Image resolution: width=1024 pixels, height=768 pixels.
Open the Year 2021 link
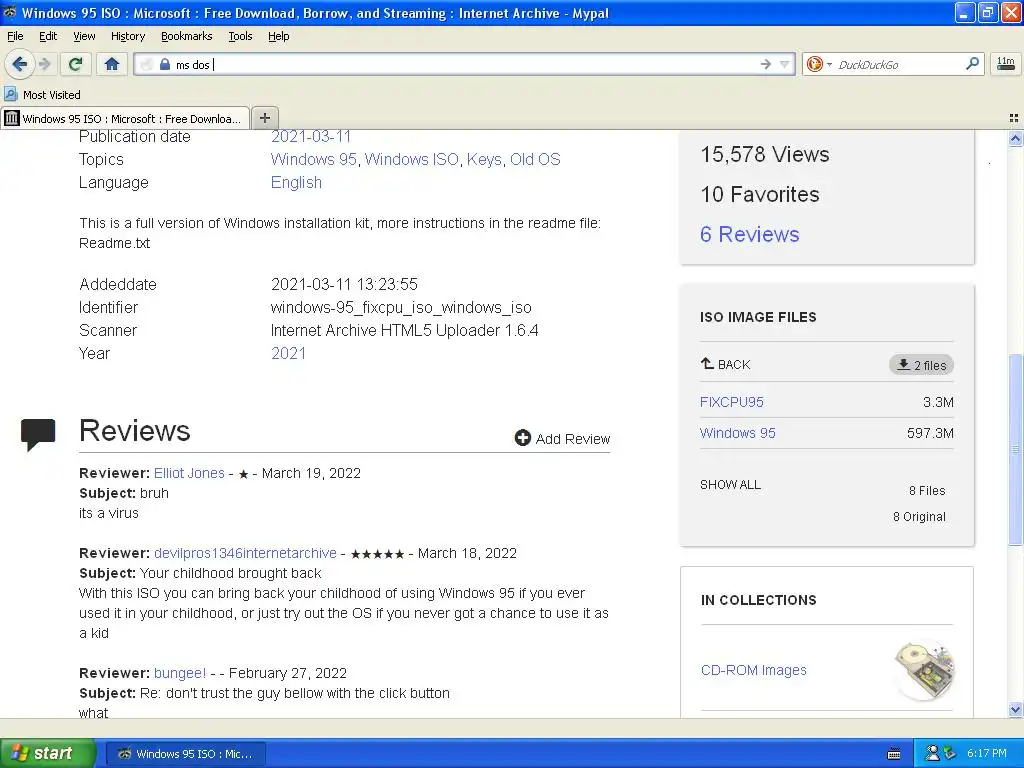click(x=288, y=353)
